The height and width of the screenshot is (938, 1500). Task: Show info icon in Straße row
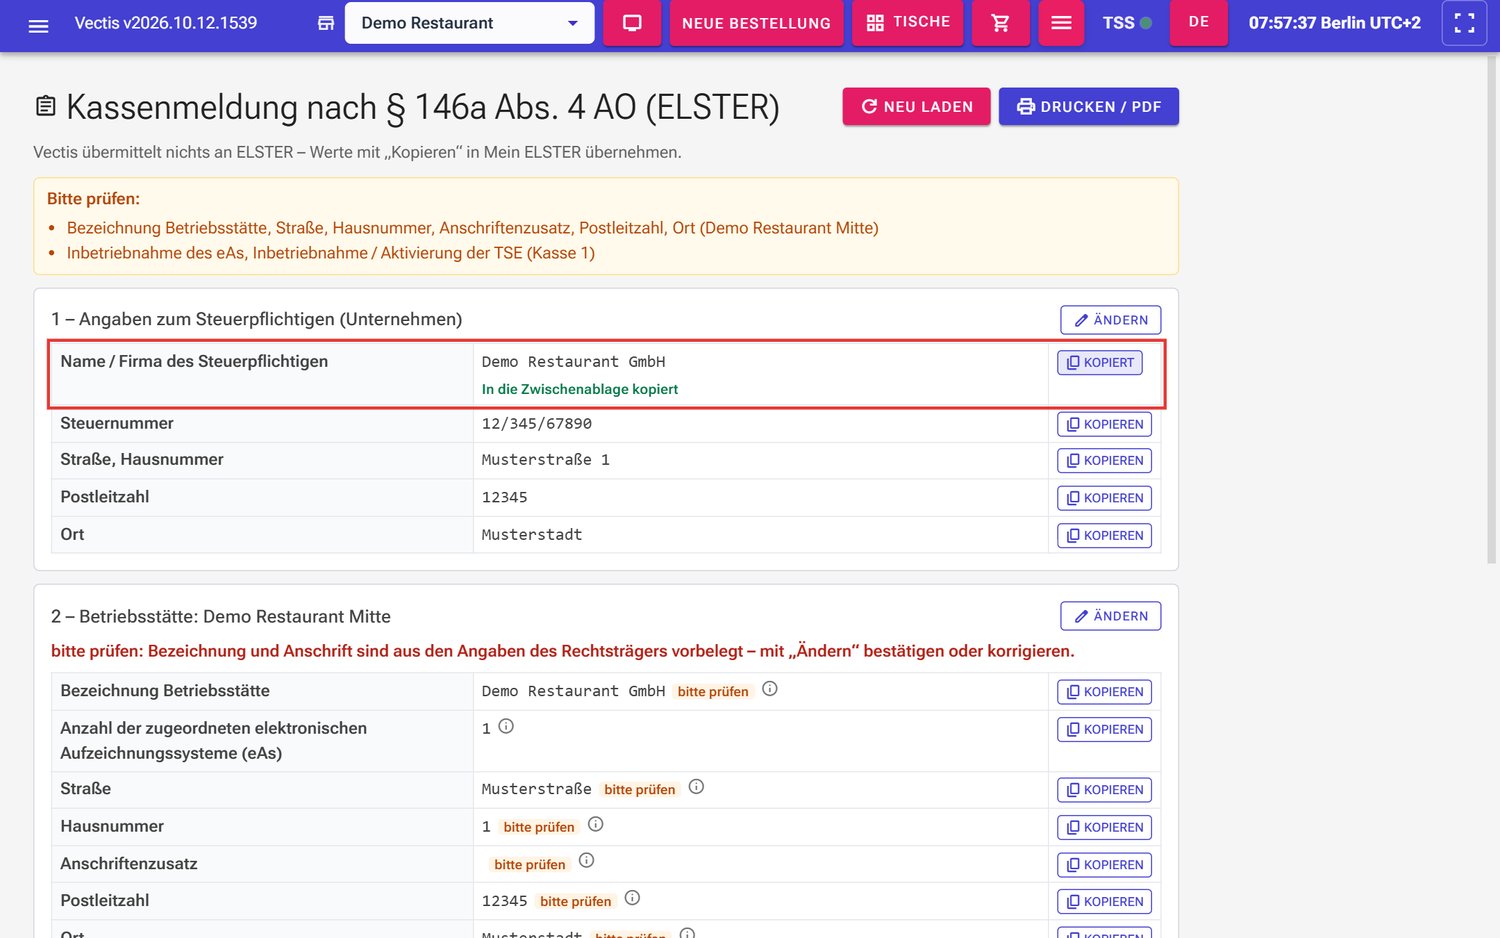697,787
